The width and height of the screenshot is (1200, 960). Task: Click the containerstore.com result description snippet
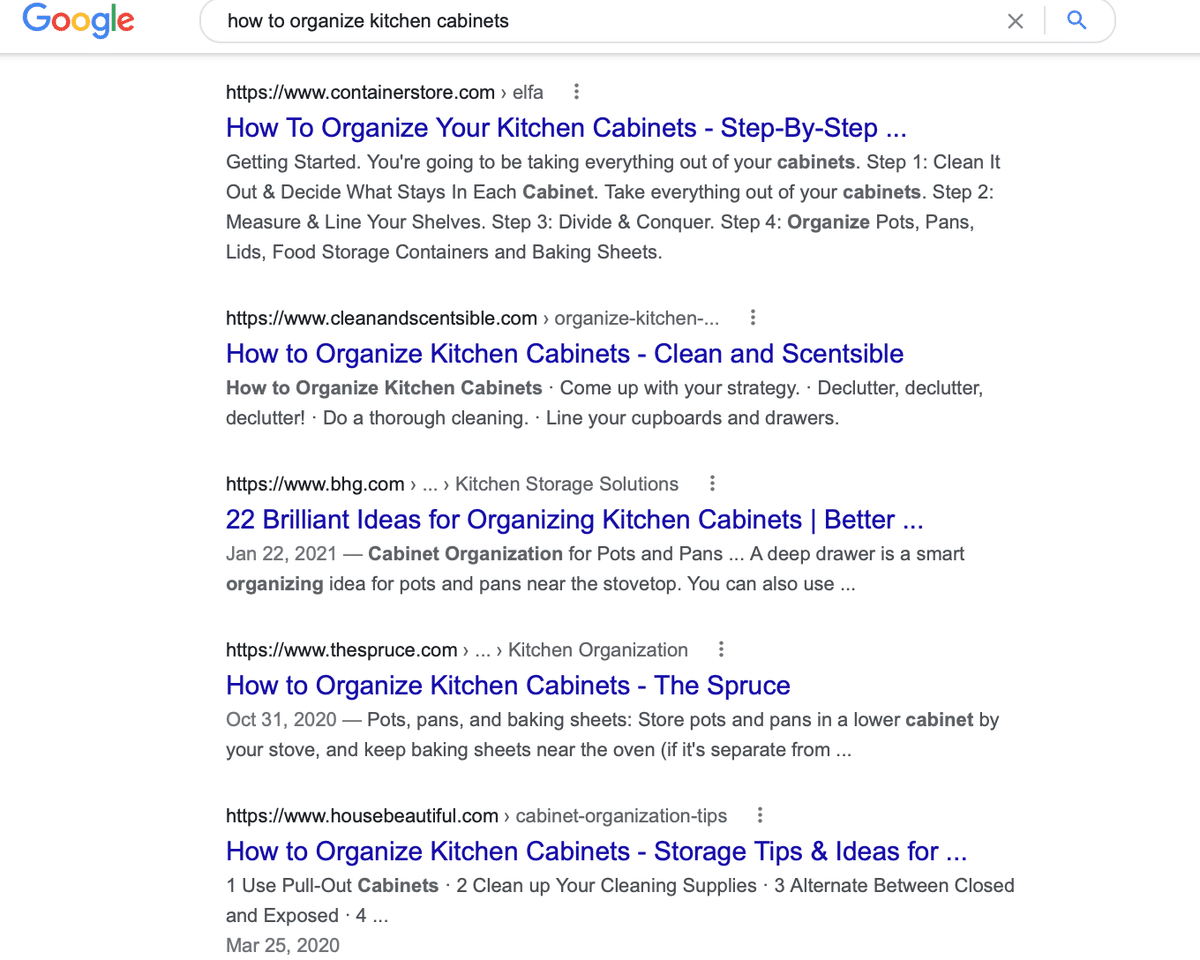612,207
